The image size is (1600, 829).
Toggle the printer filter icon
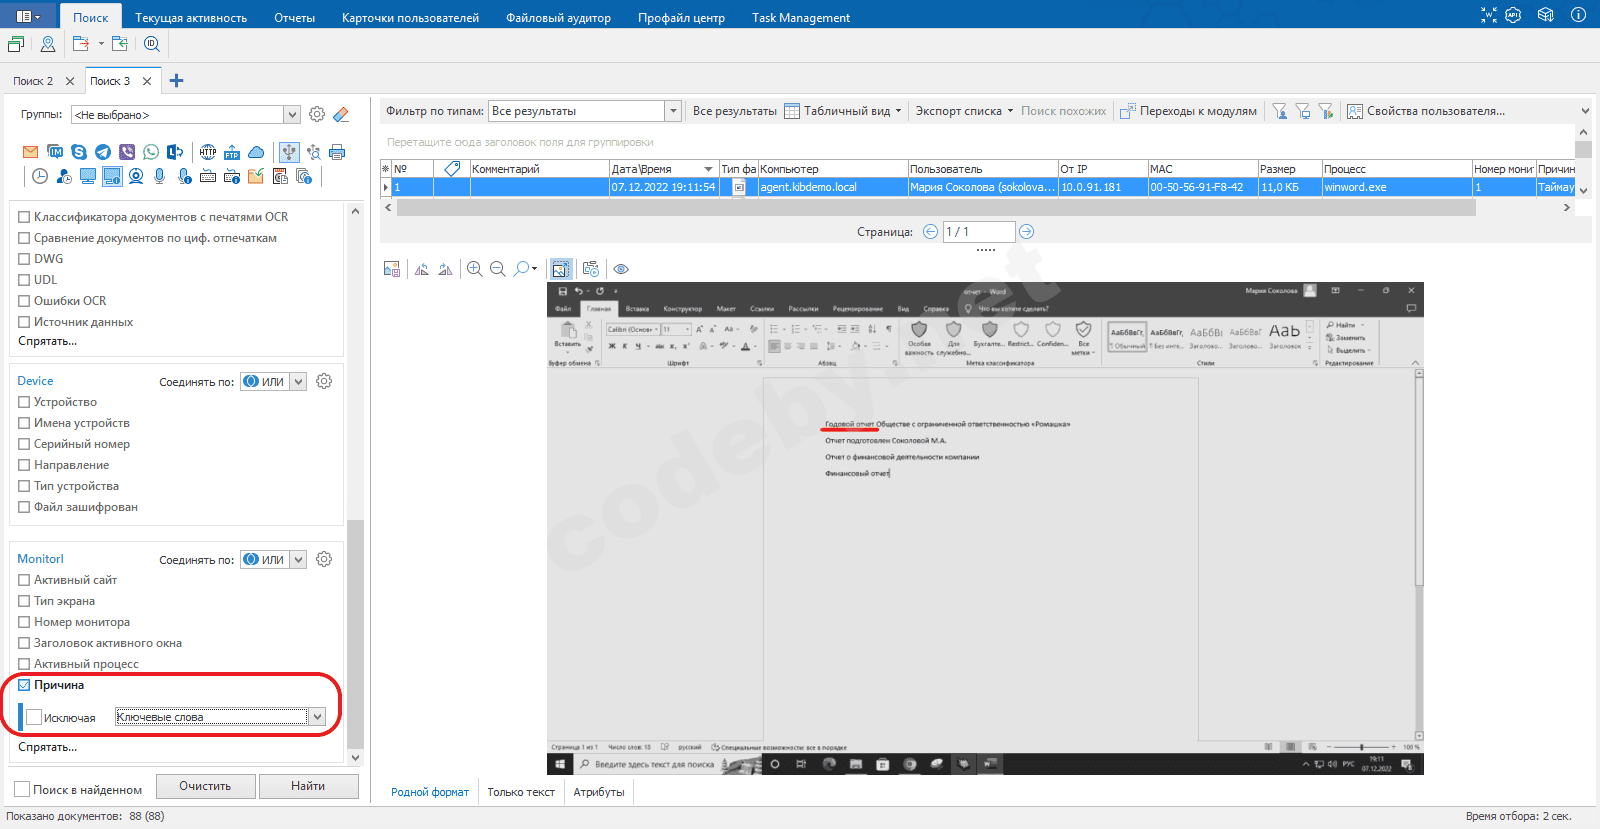(x=337, y=152)
